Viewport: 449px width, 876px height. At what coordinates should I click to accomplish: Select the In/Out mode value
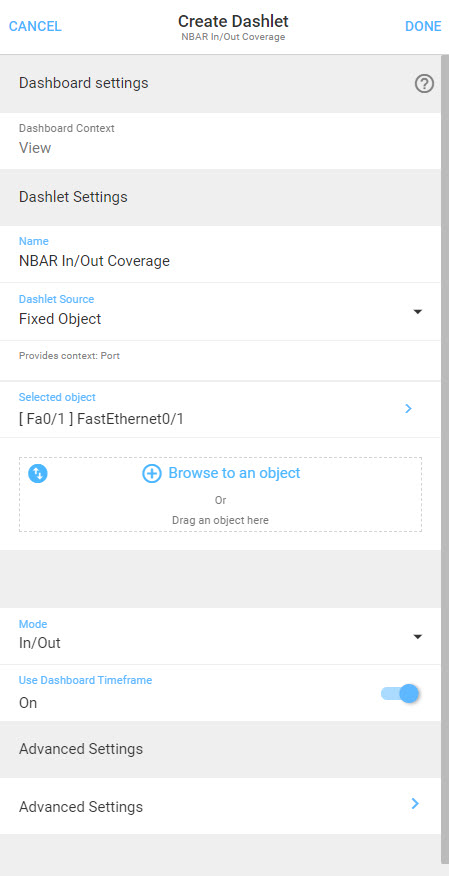point(40,643)
